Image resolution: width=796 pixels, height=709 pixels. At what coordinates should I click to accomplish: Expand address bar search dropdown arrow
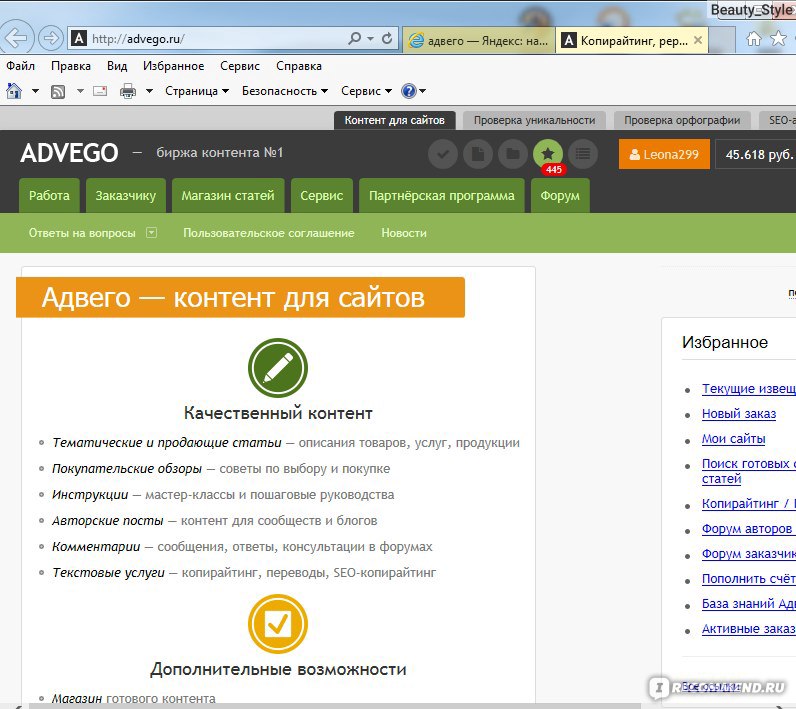click(370, 39)
